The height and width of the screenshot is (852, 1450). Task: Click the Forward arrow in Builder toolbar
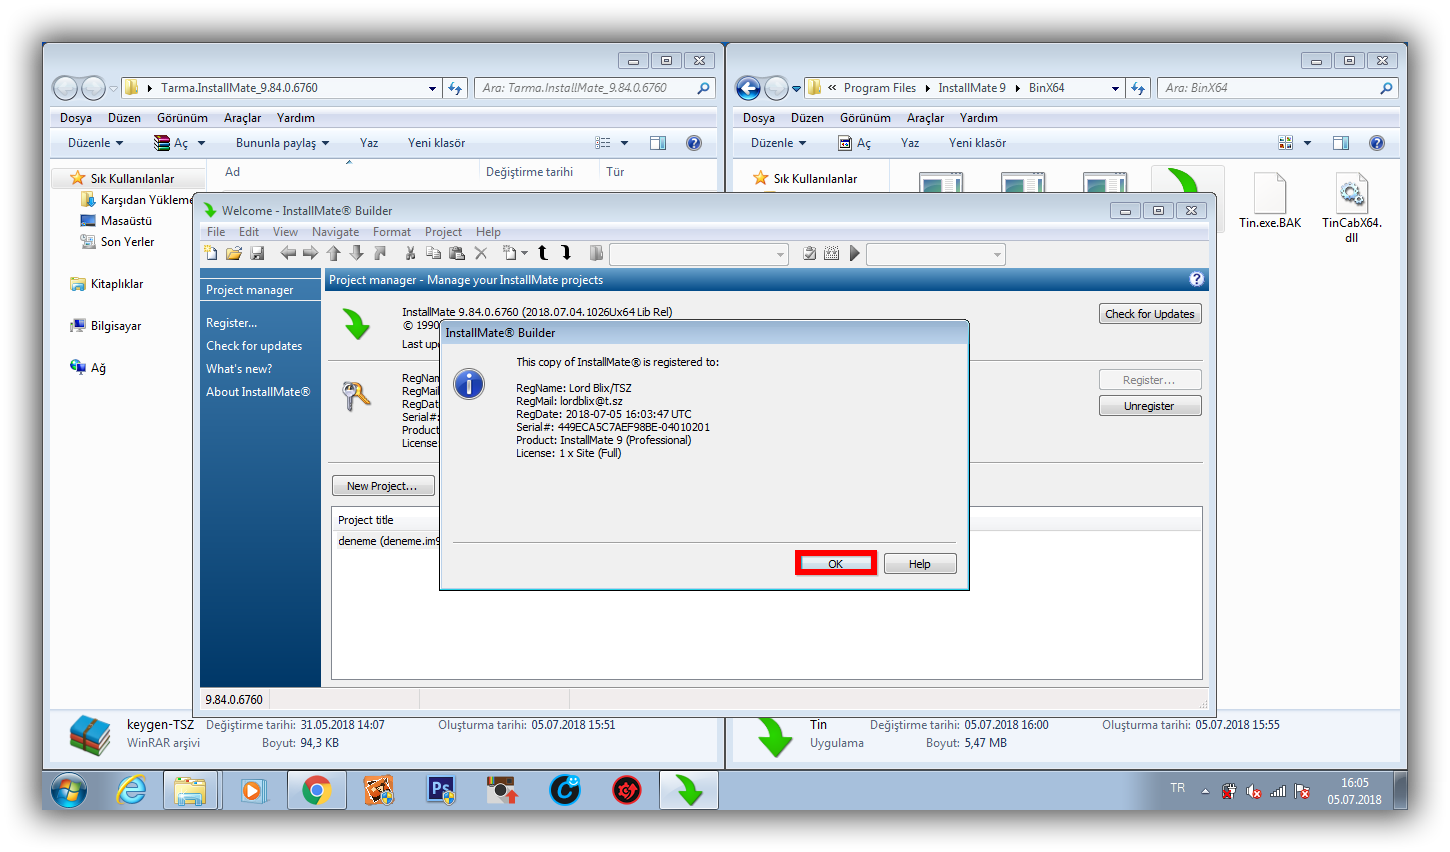tap(310, 253)
